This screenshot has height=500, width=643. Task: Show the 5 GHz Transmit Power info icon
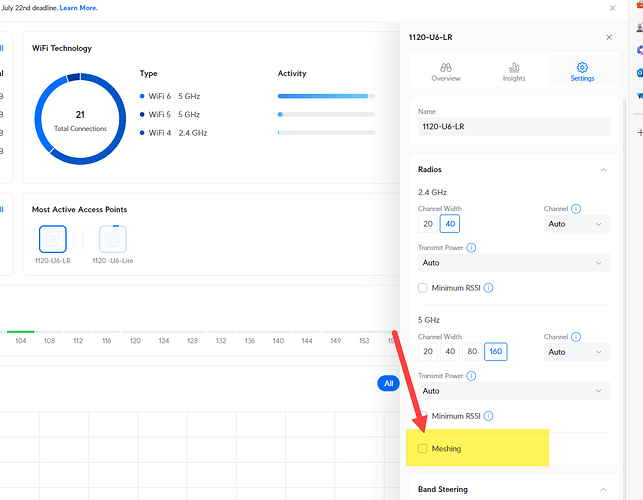click(471, 376)
